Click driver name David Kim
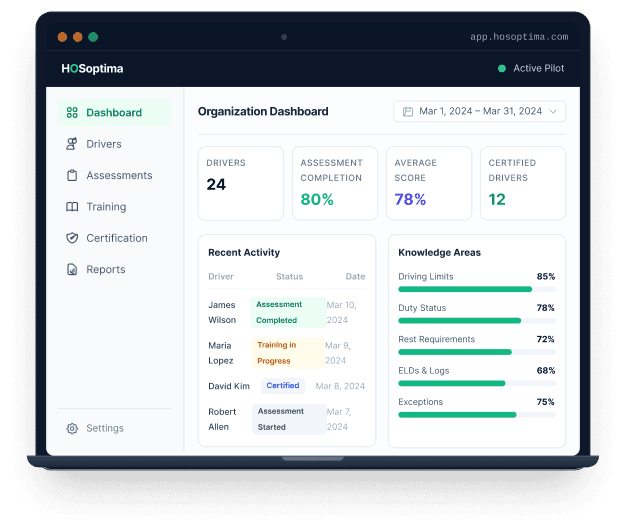This screenshot has width=626, height=530. point(229,386)
